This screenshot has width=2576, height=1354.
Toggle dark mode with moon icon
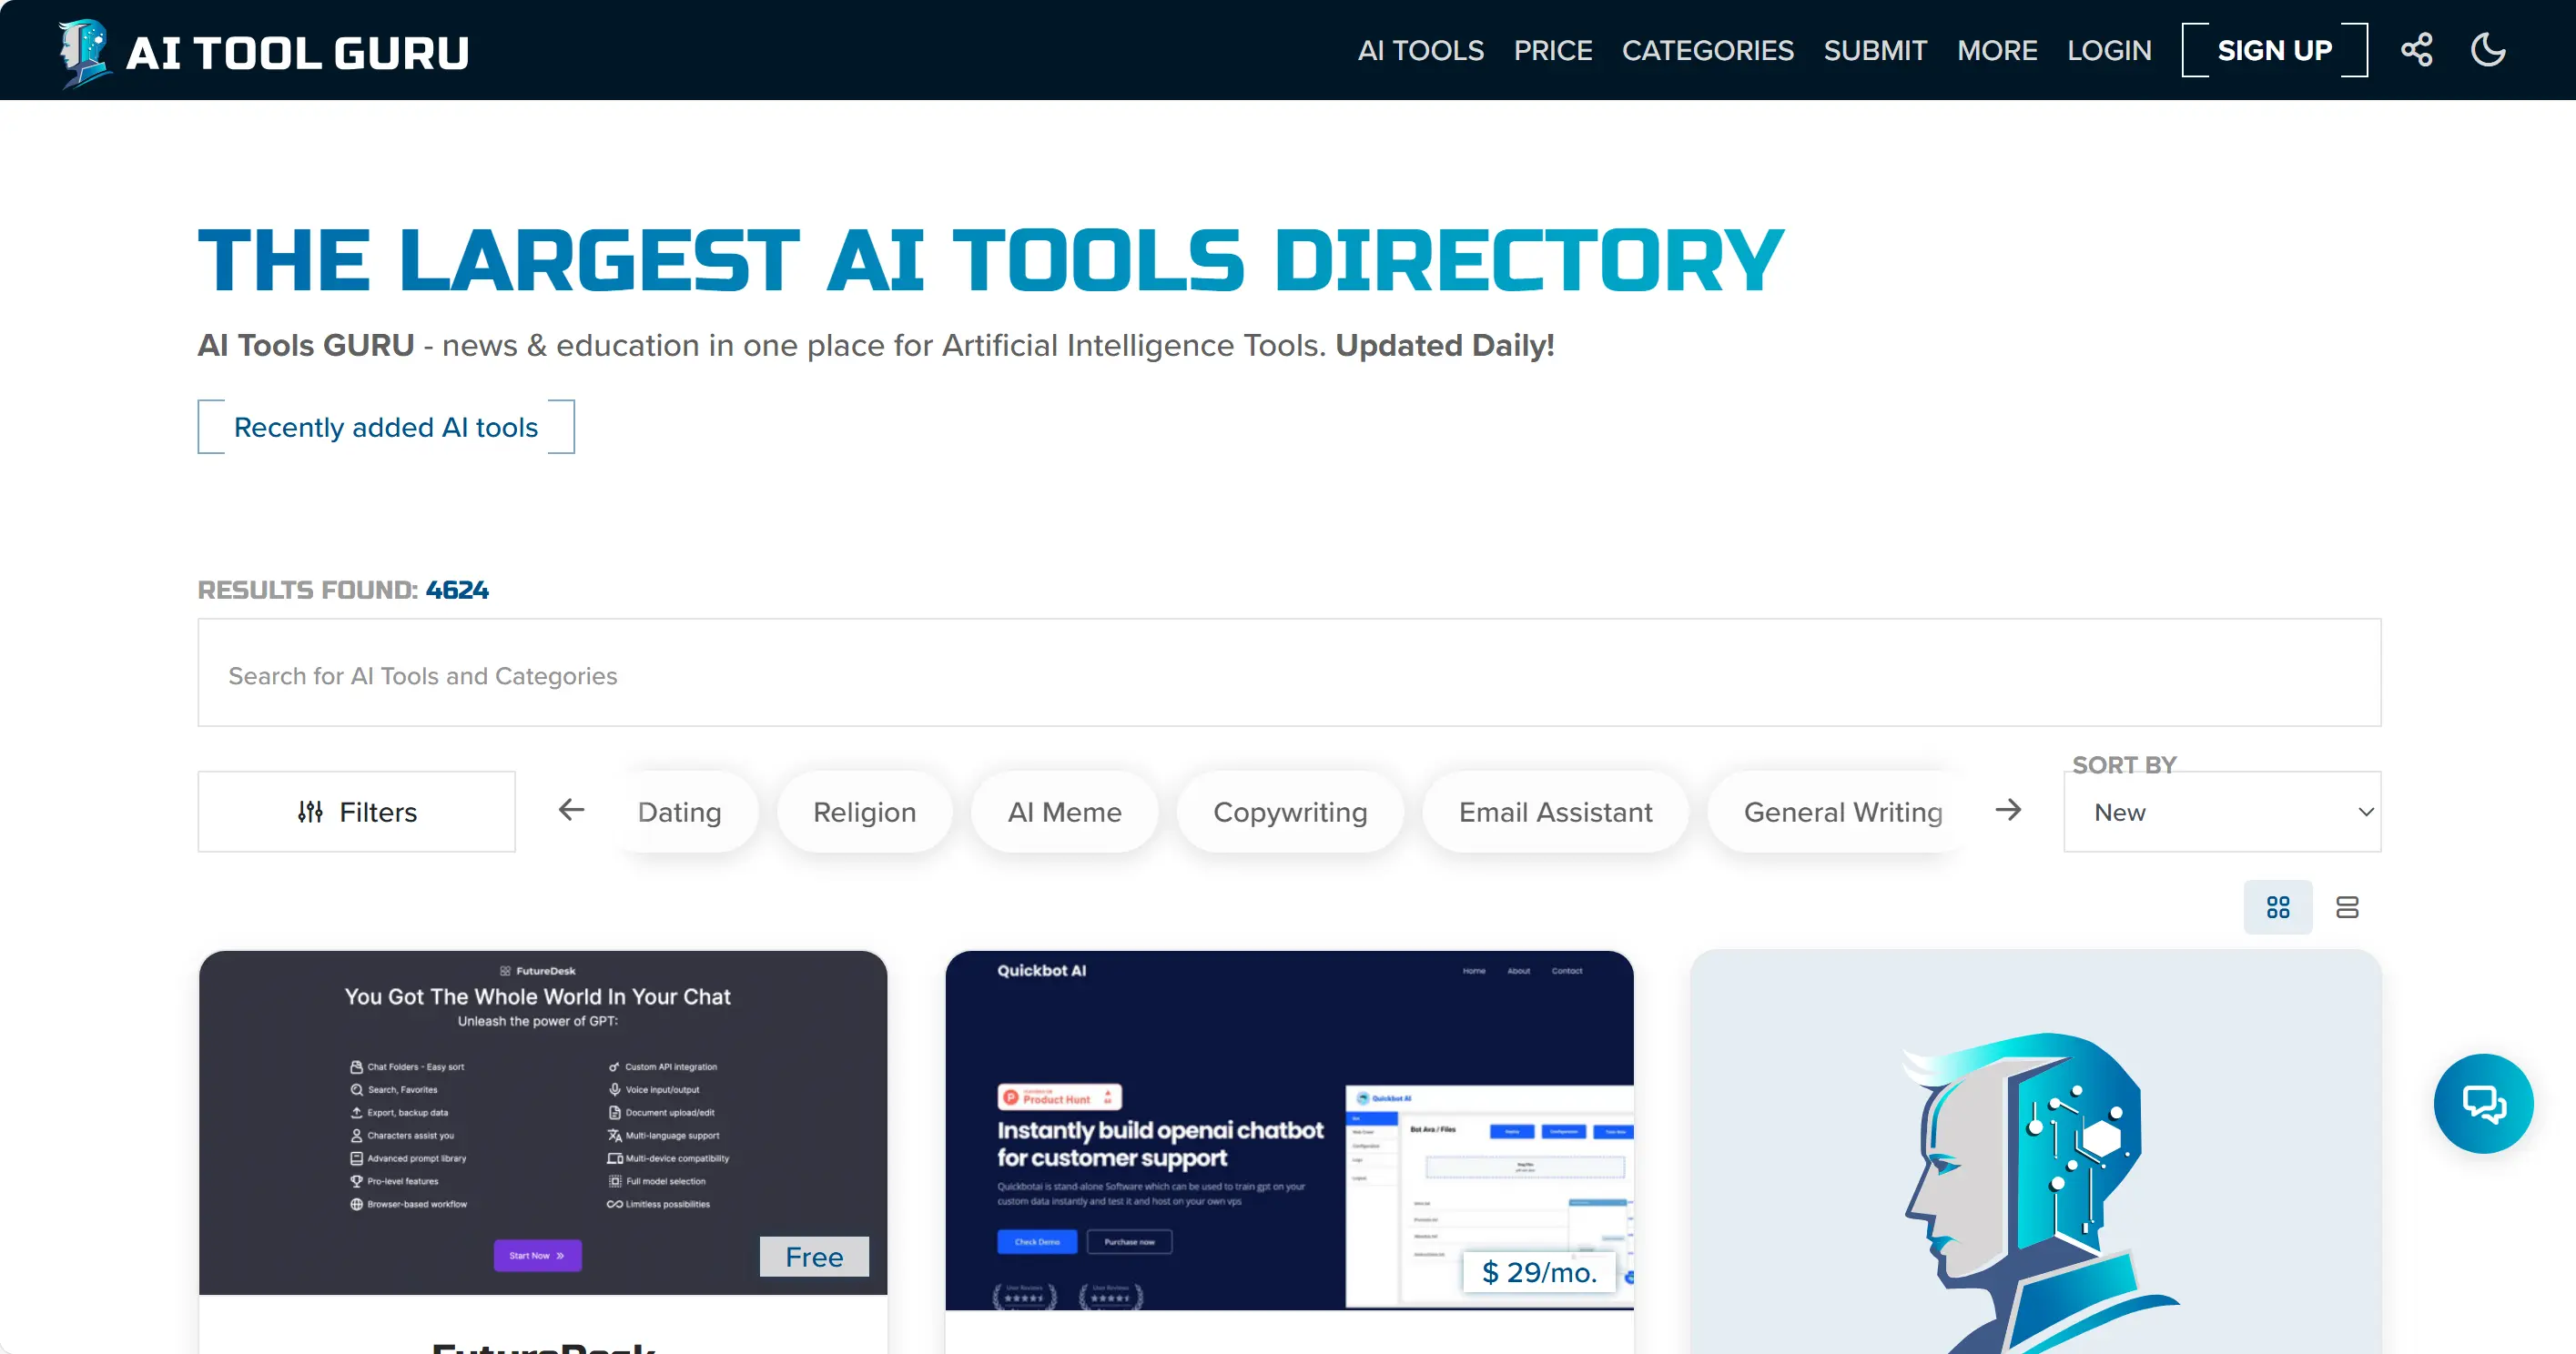click(2487, 50)
